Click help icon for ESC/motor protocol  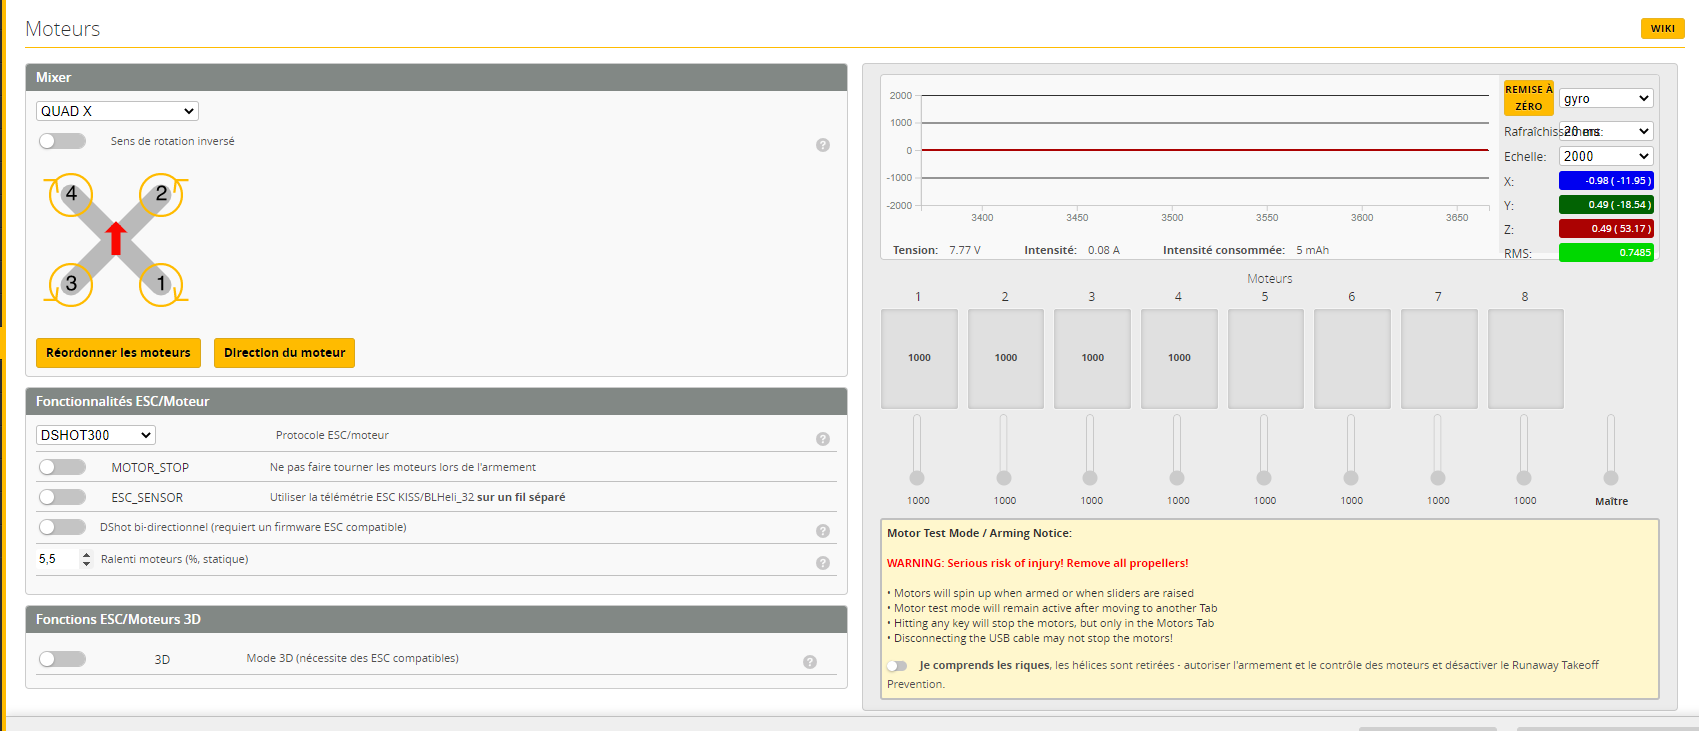point(822,439)
